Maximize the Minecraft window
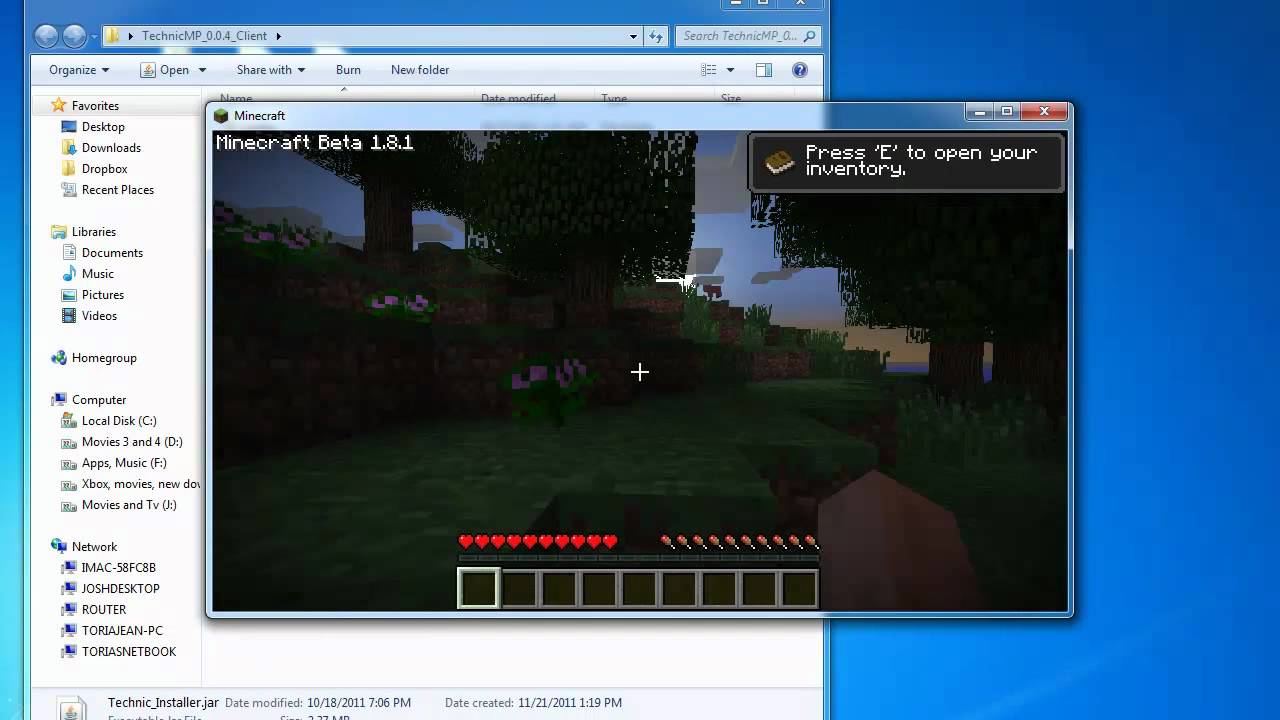The height and width of the screenshot is (720, 1280). click(1007, 112)
